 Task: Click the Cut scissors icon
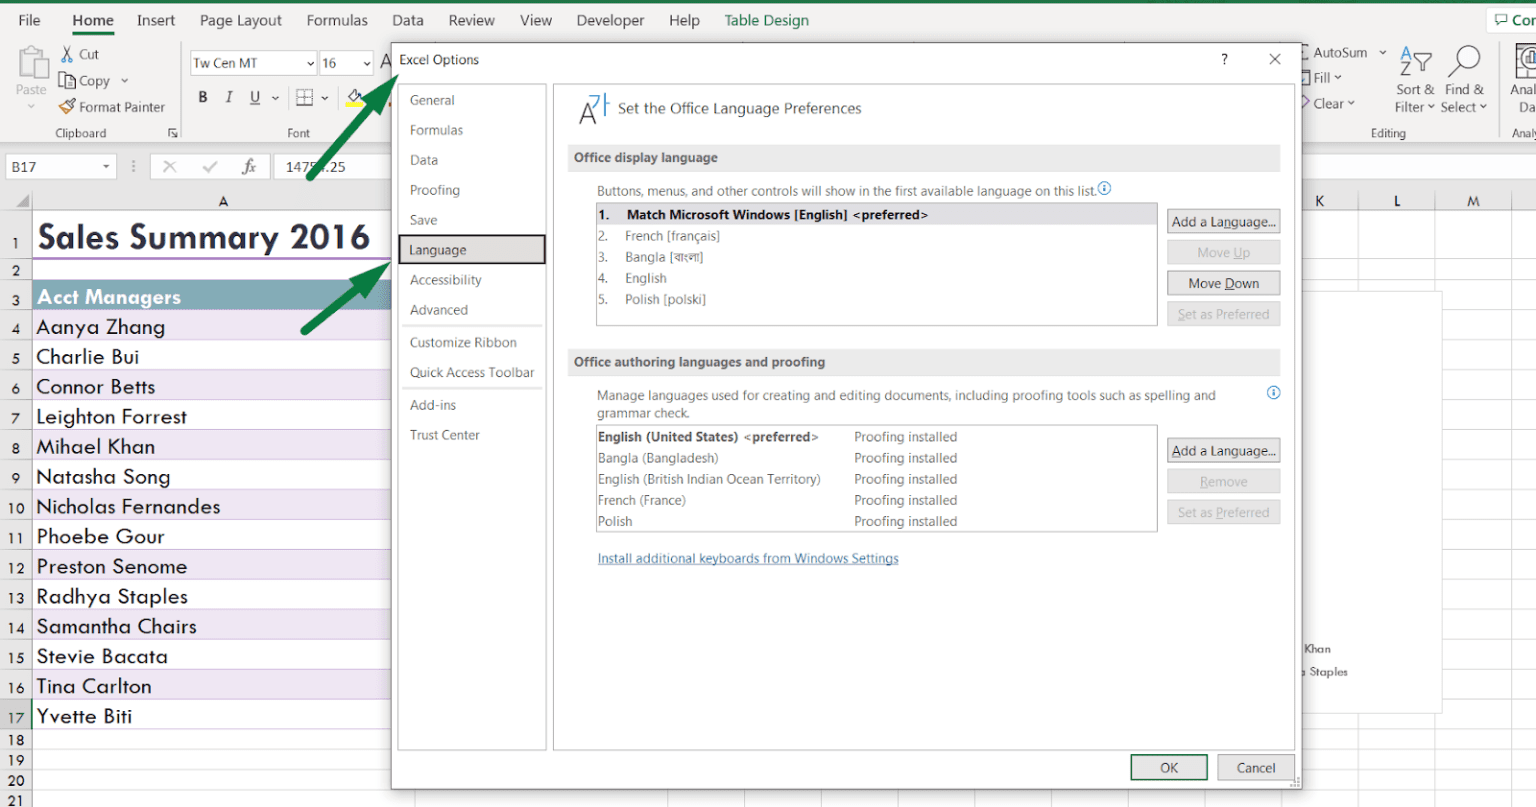click(67, 54)
